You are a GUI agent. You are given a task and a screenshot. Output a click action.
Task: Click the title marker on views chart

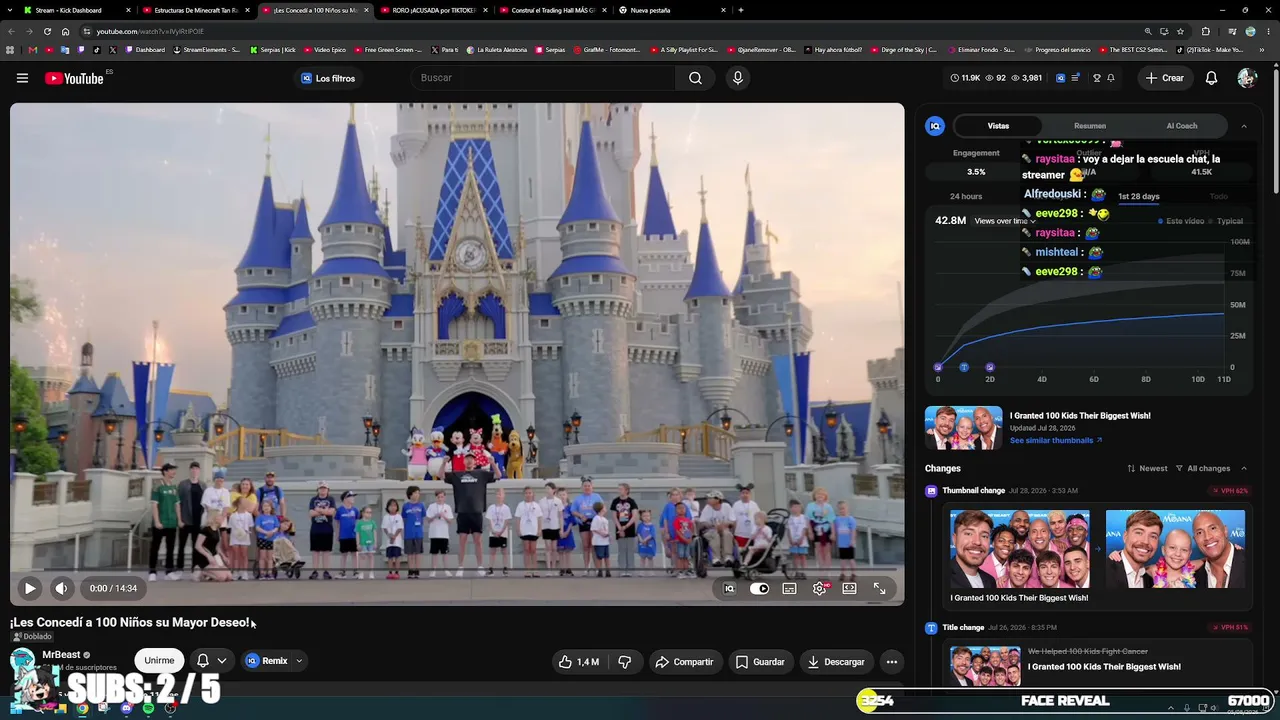click(x=964, y=367)
